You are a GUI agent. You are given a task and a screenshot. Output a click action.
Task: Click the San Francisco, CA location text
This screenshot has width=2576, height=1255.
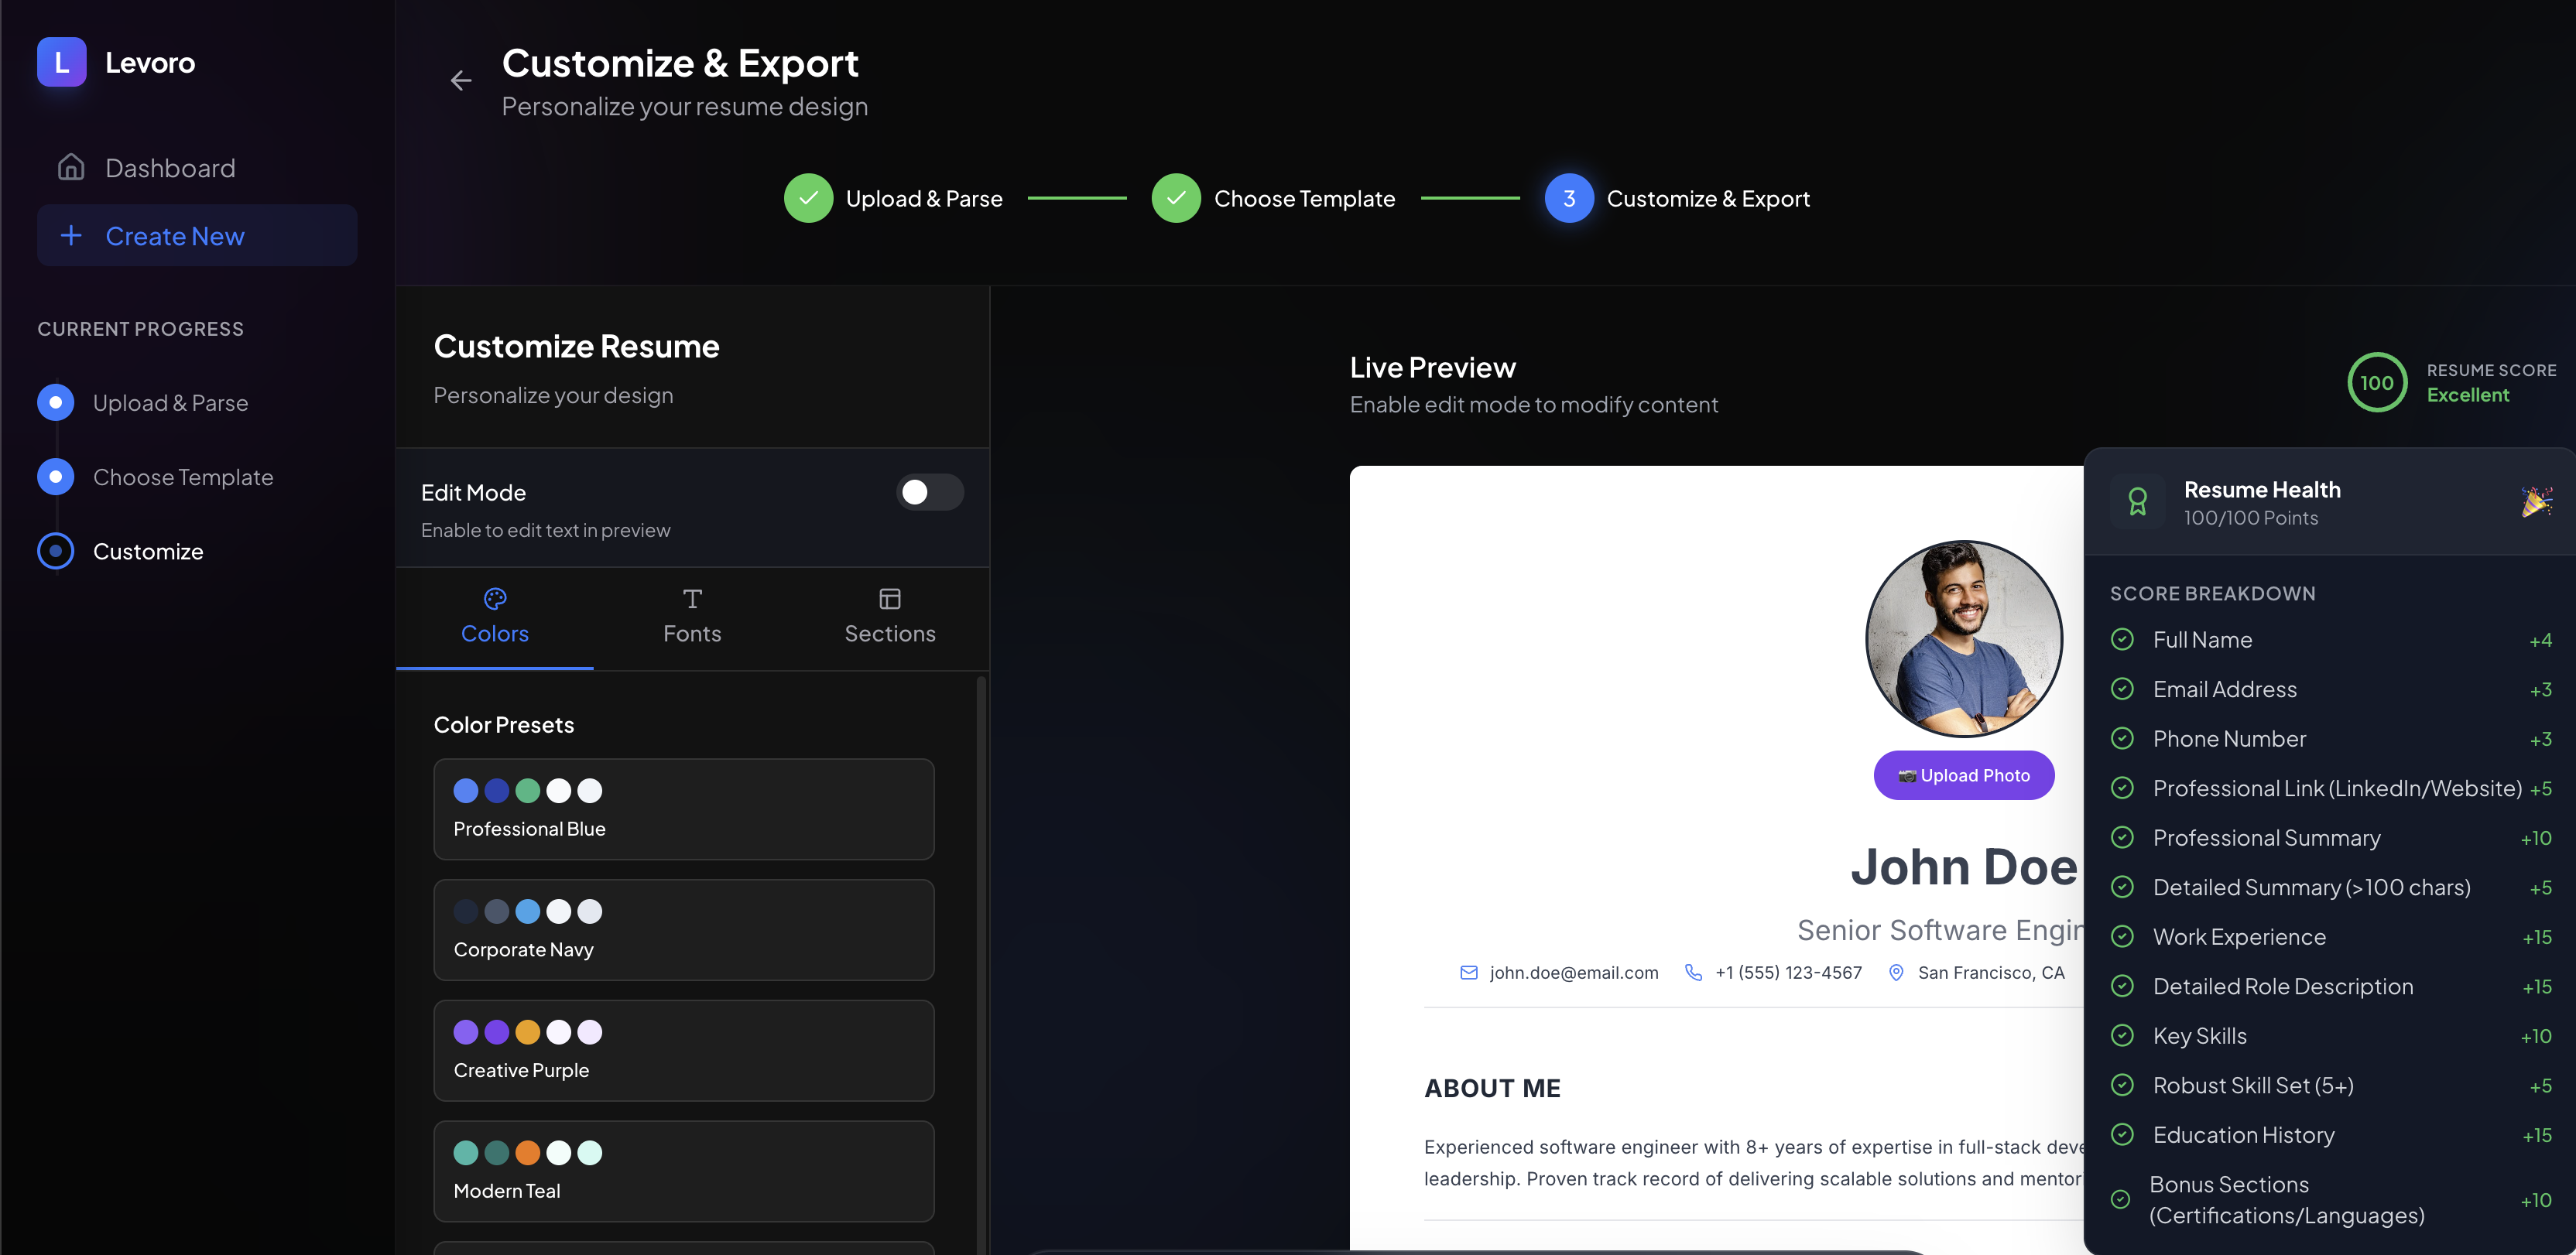[1991, 972]
